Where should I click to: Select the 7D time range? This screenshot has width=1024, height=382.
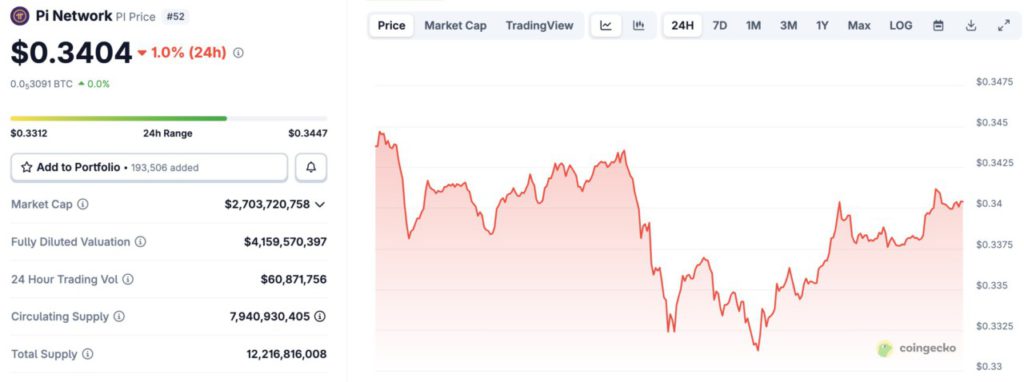(x=720, y=26)
